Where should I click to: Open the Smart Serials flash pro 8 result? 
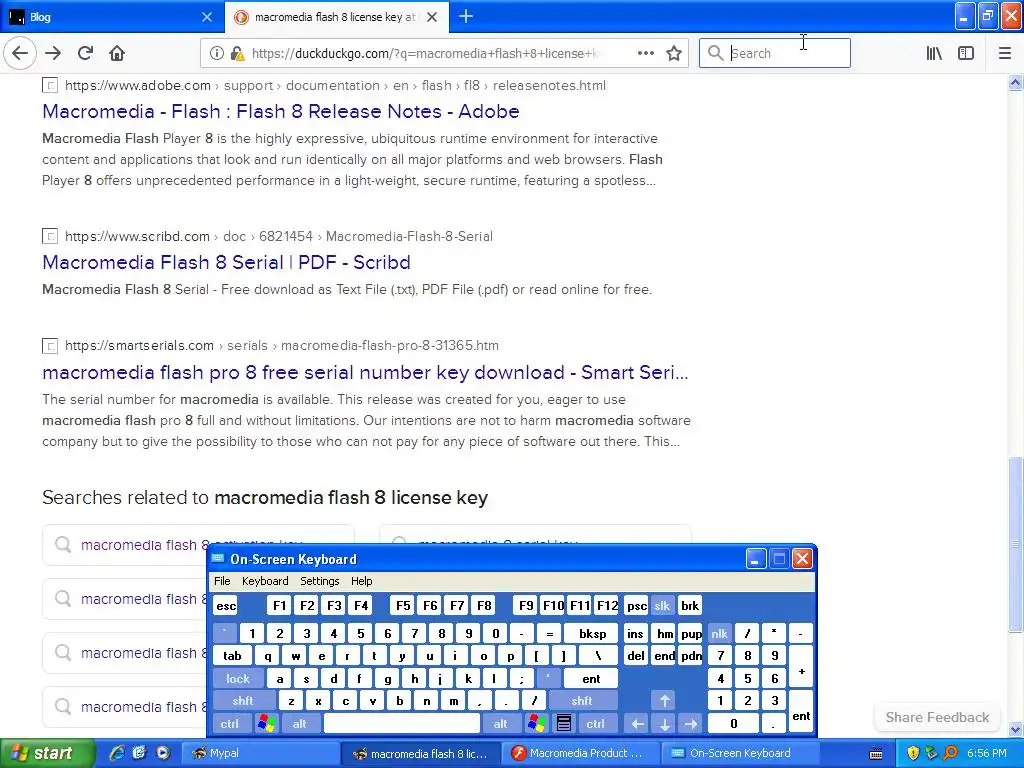pos(365,372)
